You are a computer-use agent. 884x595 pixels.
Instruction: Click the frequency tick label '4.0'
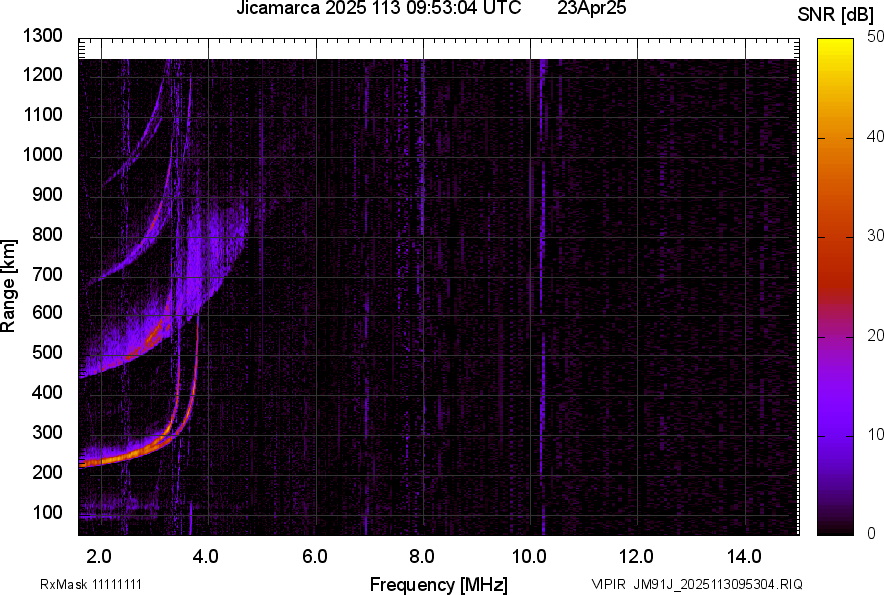coord(206,557)
